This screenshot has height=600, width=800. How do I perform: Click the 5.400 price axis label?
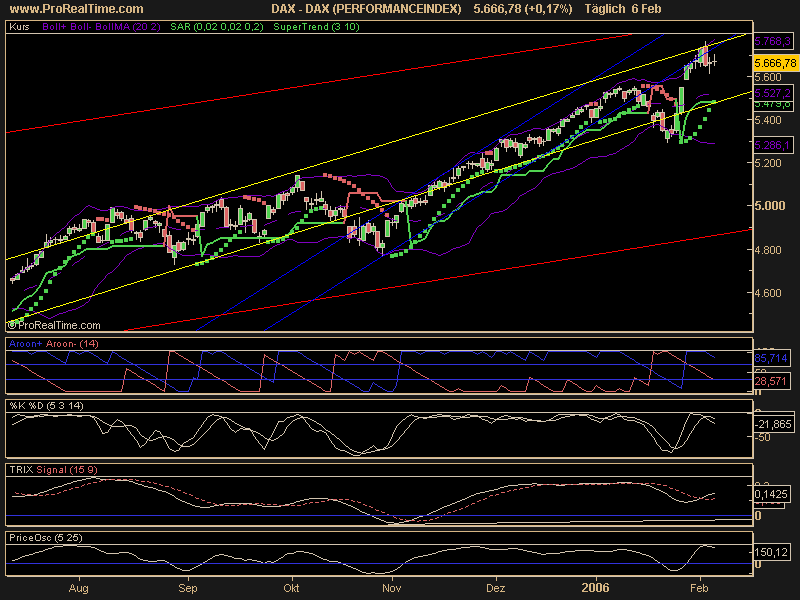pos(768,120)
